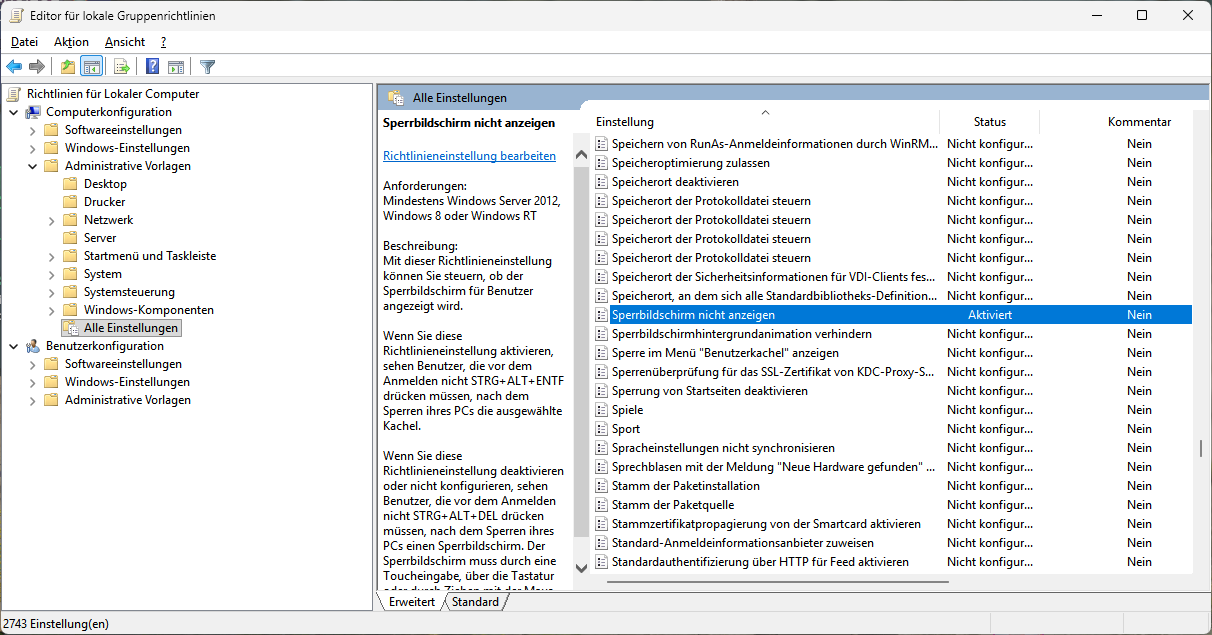Expand the Netzwerk folder
The image size is (1212, 635).
pyautogui.click(x=51, y=220)
